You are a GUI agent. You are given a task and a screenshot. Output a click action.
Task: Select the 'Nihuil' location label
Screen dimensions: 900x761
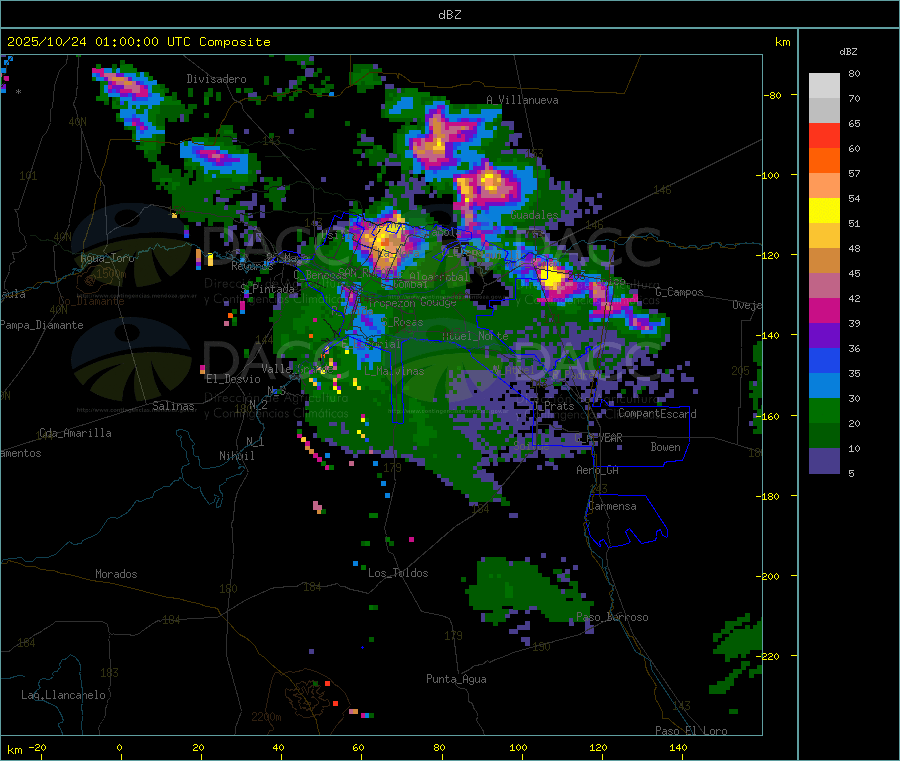(x=237, y=456)
